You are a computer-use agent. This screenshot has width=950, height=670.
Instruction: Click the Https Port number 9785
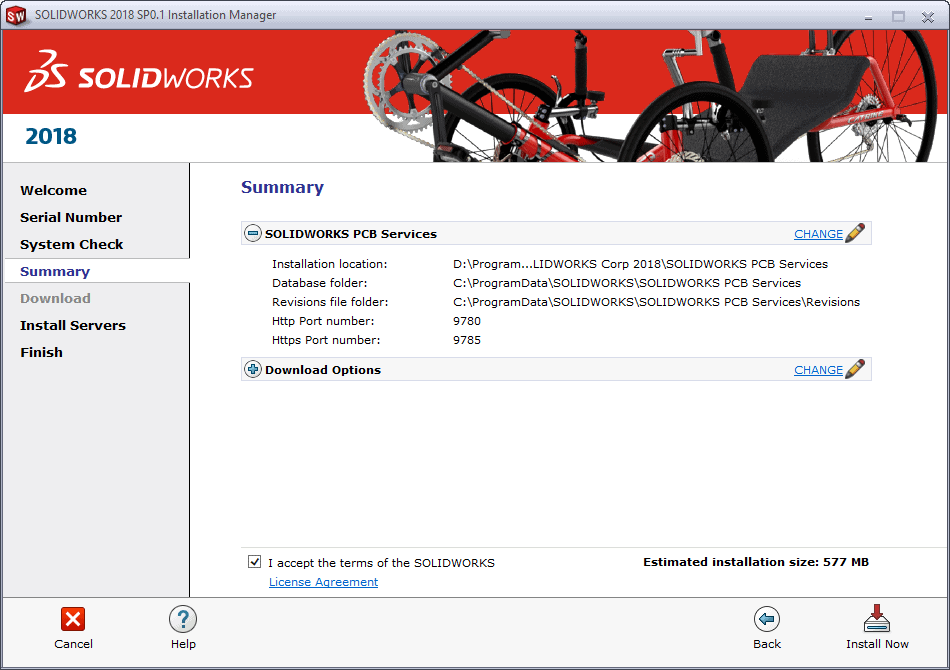(467, 340)
